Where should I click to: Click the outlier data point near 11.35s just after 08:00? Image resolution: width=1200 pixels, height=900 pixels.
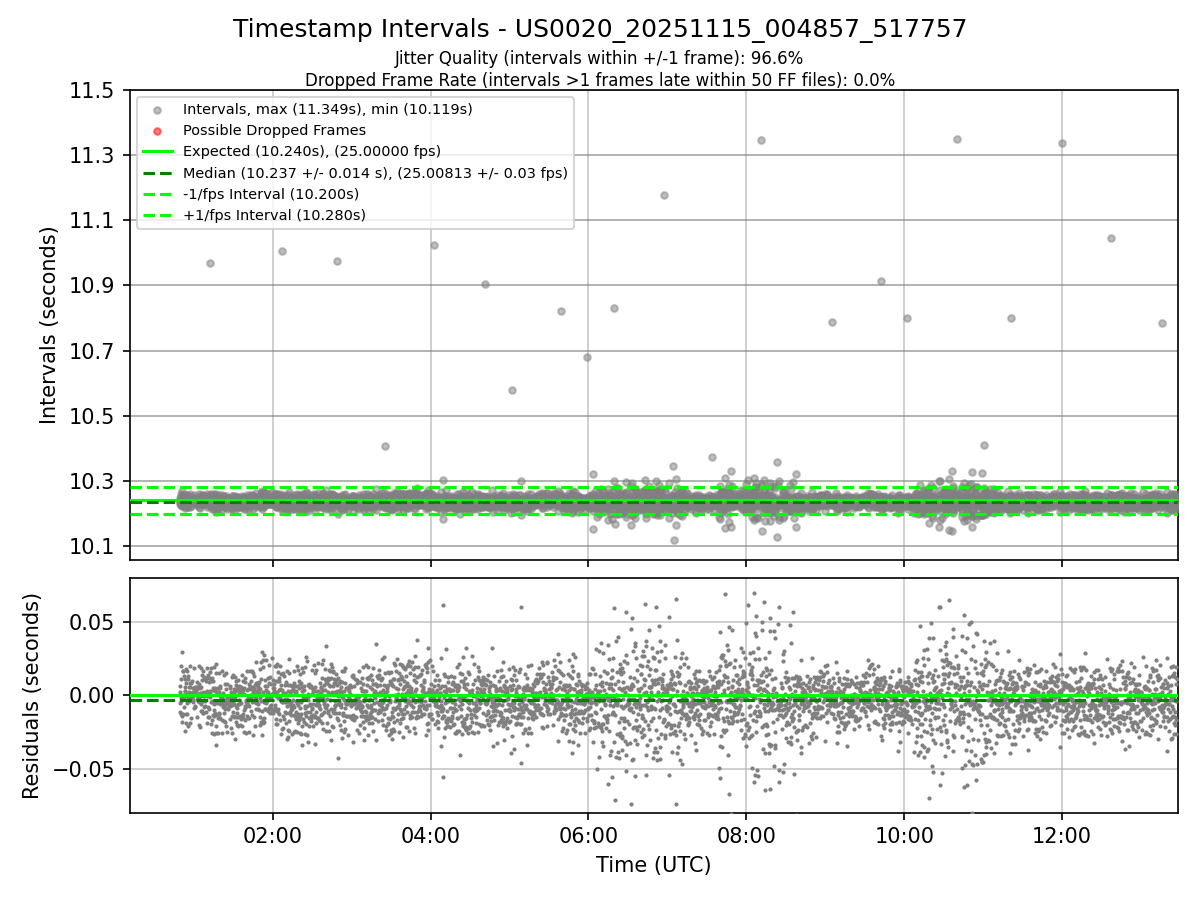(761, 140)
